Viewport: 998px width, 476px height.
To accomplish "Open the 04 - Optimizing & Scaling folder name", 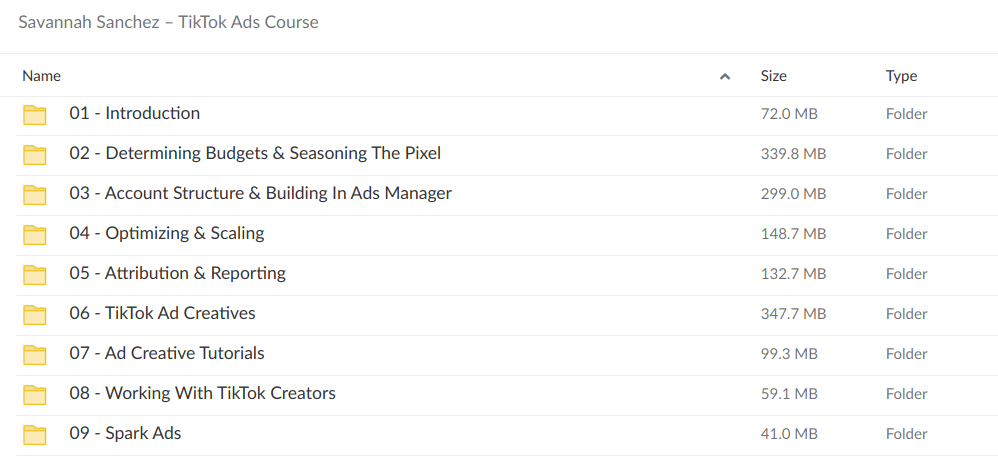I will pyautogui.click(x=166, y=234).
